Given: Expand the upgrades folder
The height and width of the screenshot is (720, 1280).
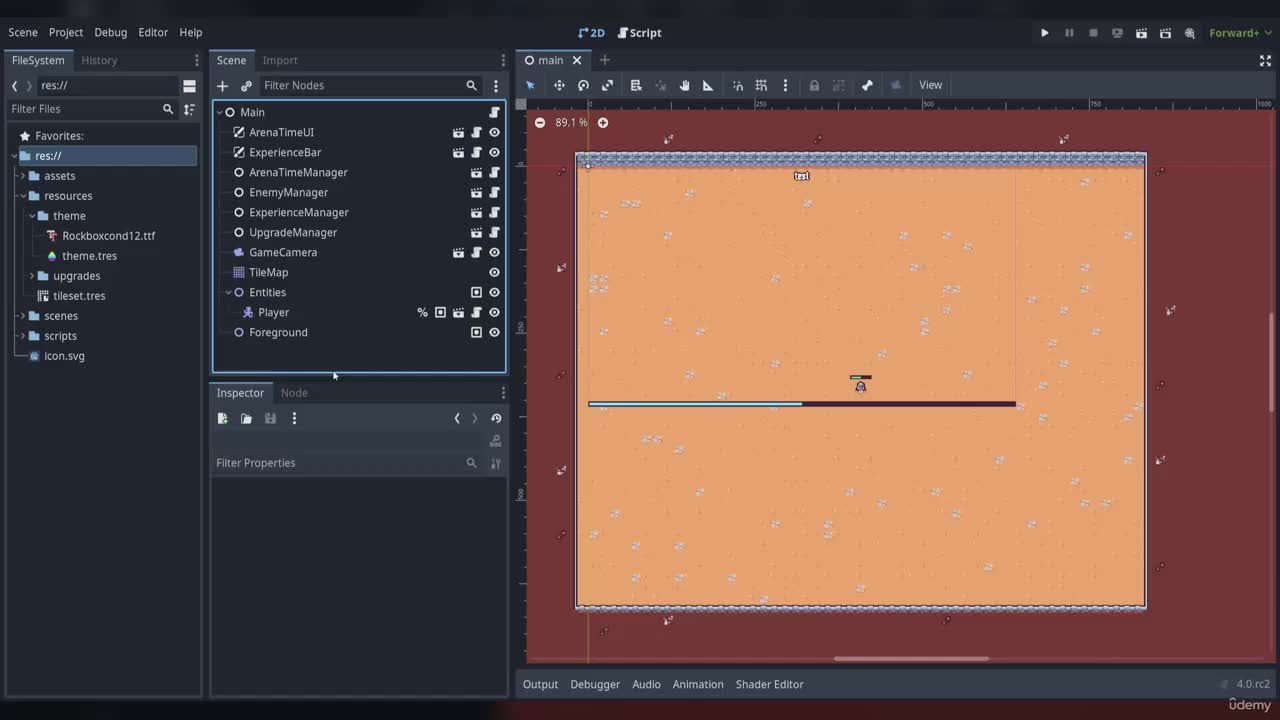Looking at the screenshot, I should (32, 276).
